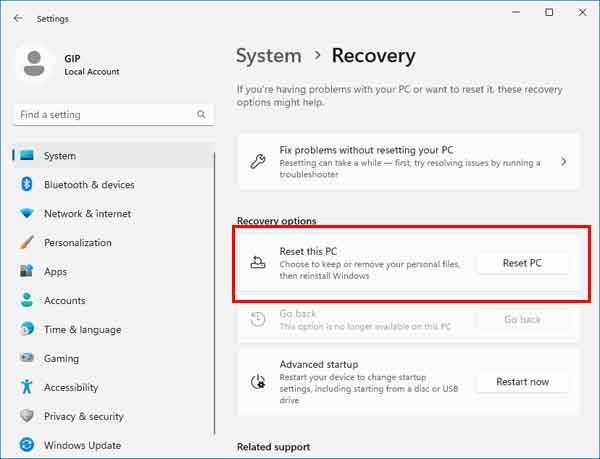Click the Accounts person icon

pyautogui.click(x=27, y=300)
